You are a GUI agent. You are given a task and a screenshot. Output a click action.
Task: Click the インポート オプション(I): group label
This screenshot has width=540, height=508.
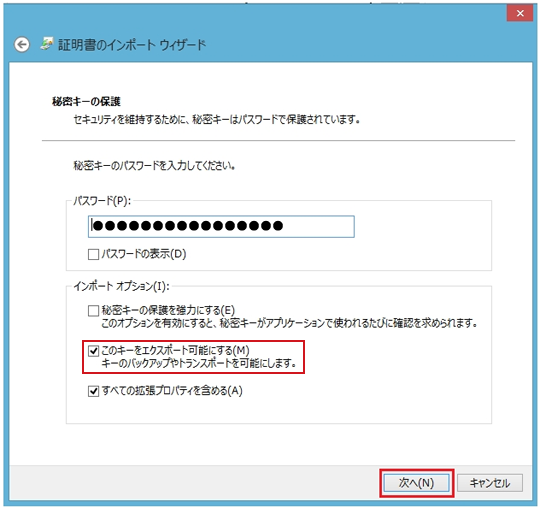122,286
